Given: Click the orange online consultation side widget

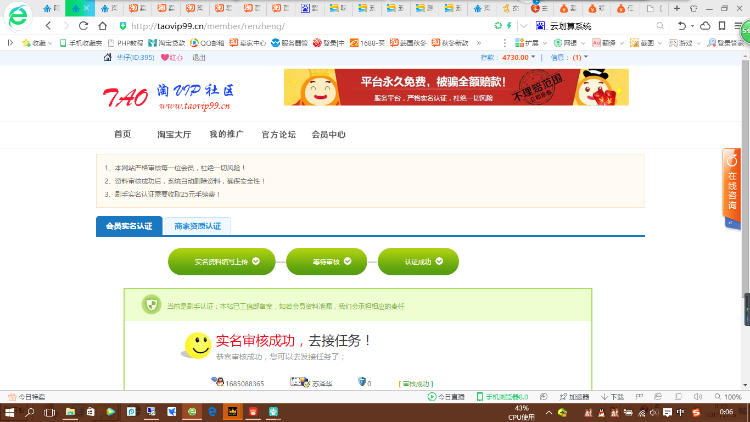Looking at the screenshot, I should [731, 187].
